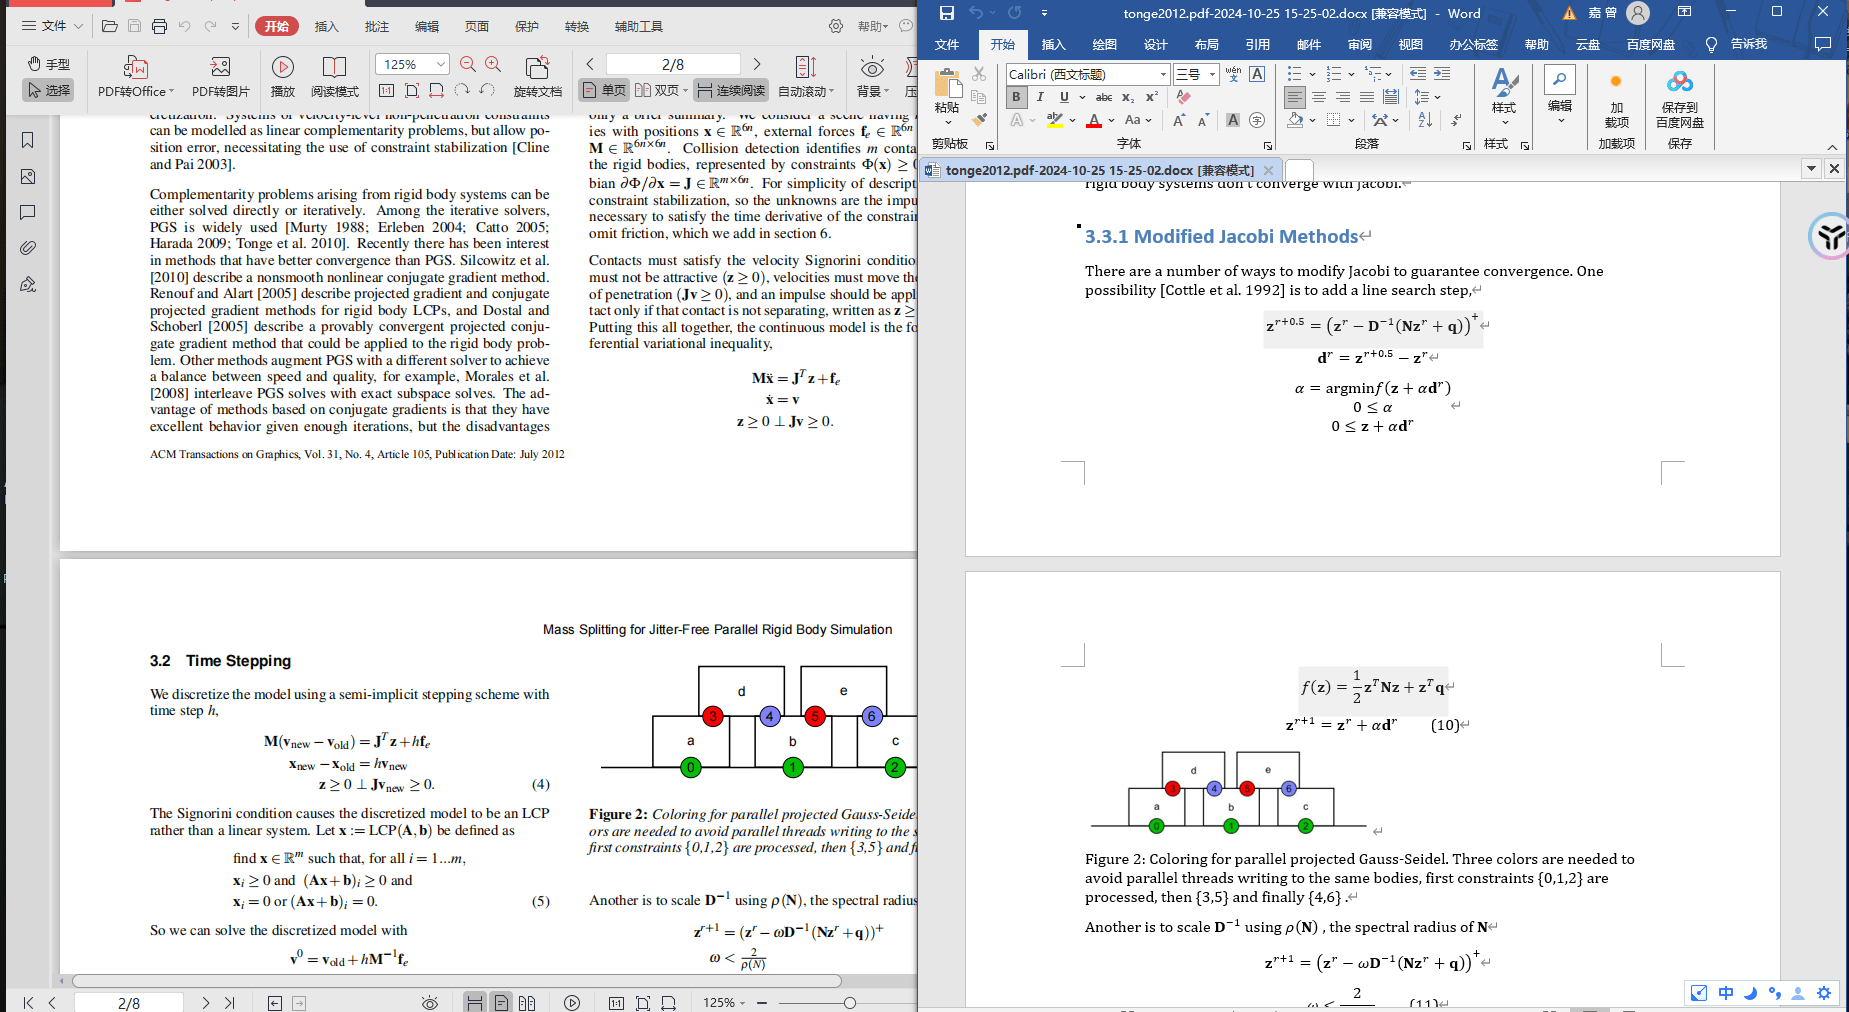1849x1012 pixels.
Task: Select the hand tool in the PDF reader
Action: [x=47, y=63]
